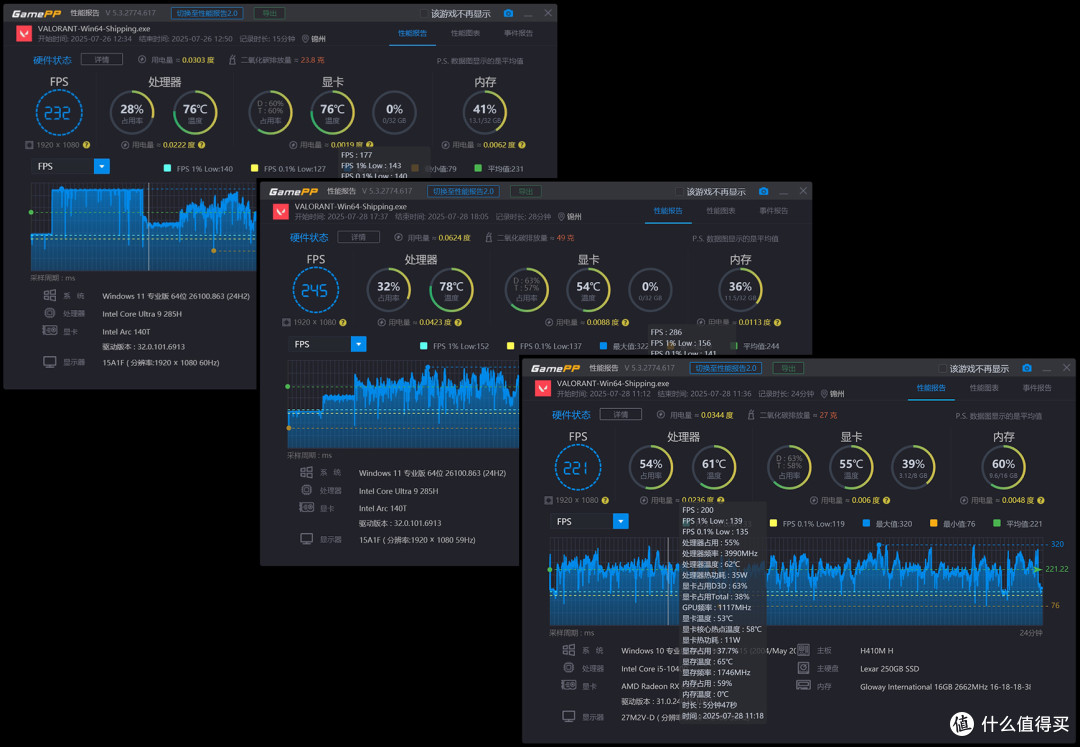
Task: Click the 54% 处理器占用率 gauge
Action: pyautogui.click(x=651, y=467)
